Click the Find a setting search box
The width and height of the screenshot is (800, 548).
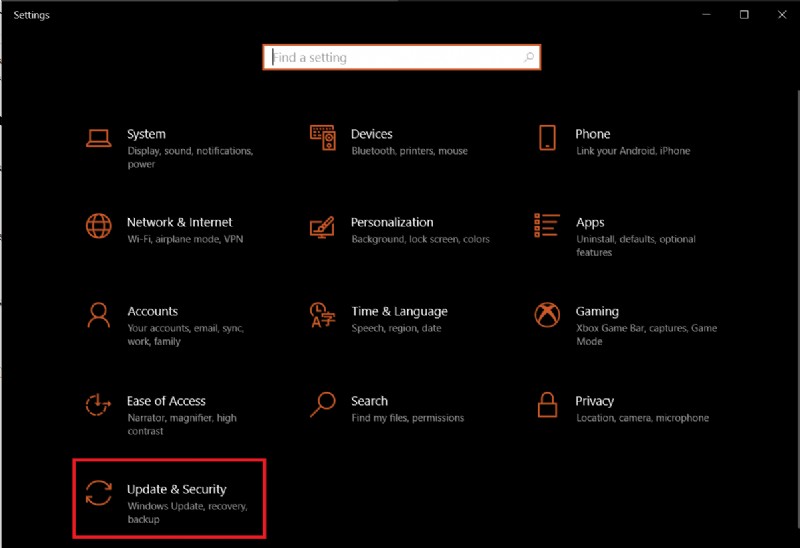[x=395, y=58]
